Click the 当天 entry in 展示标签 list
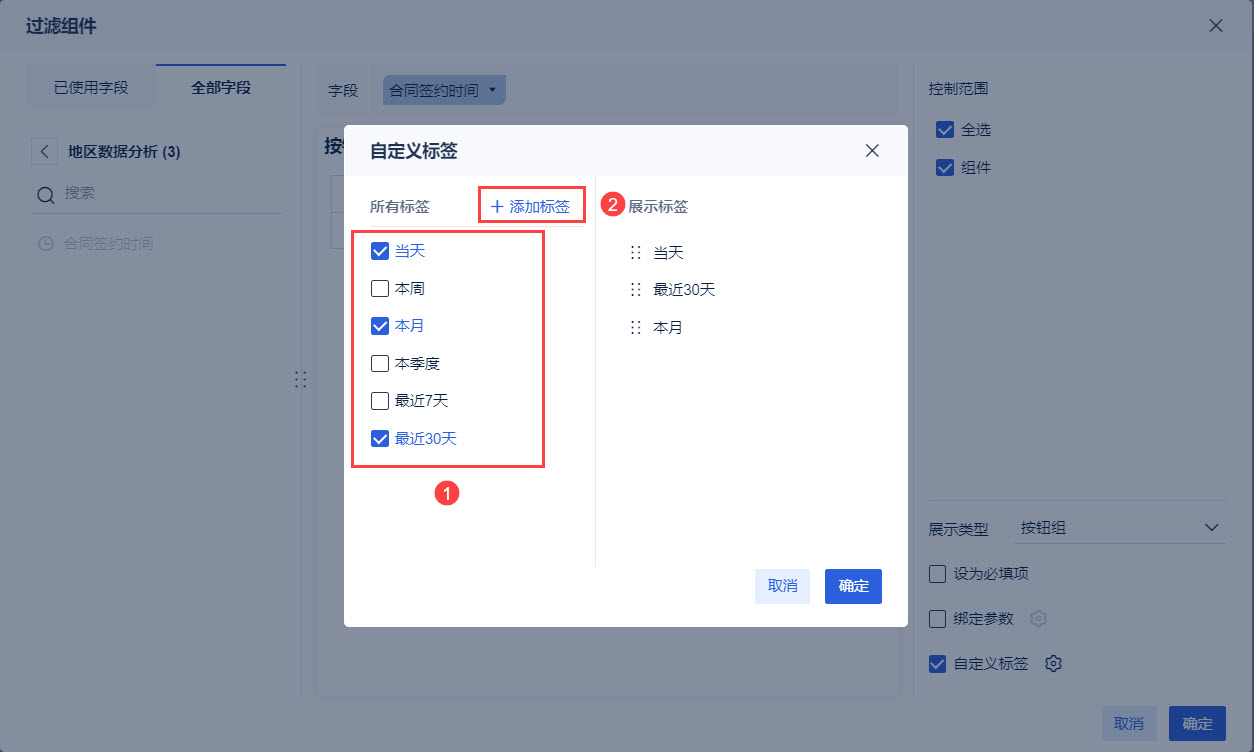The image size is (1254, 752). tap(668, 253)
